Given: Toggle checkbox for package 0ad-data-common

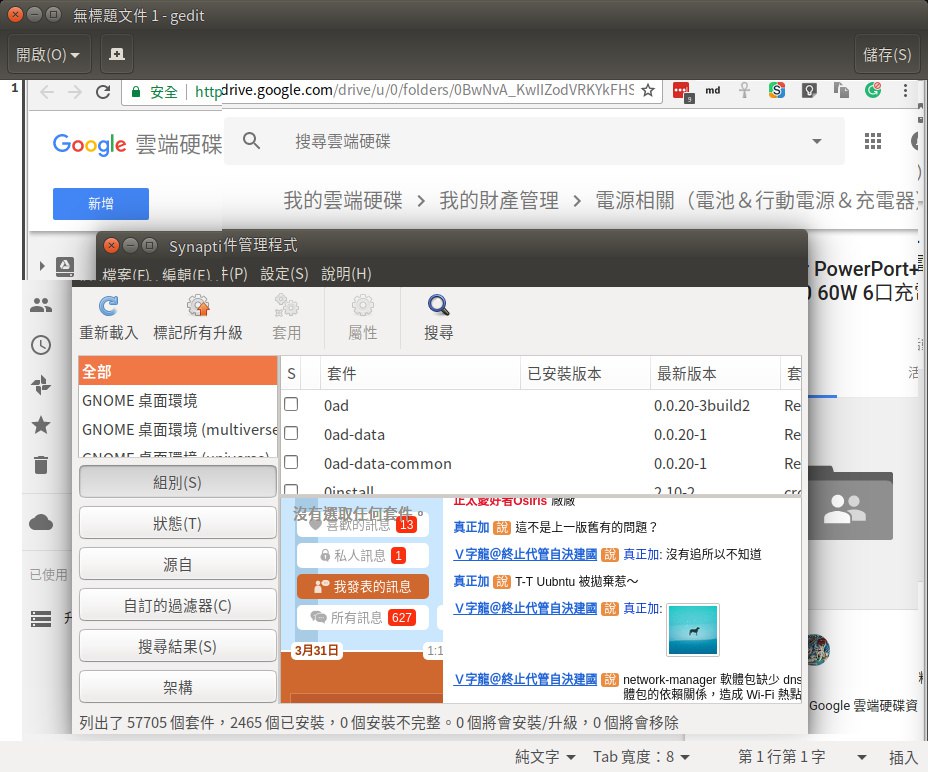Looking at the screenshot, I should click(291, 462).
